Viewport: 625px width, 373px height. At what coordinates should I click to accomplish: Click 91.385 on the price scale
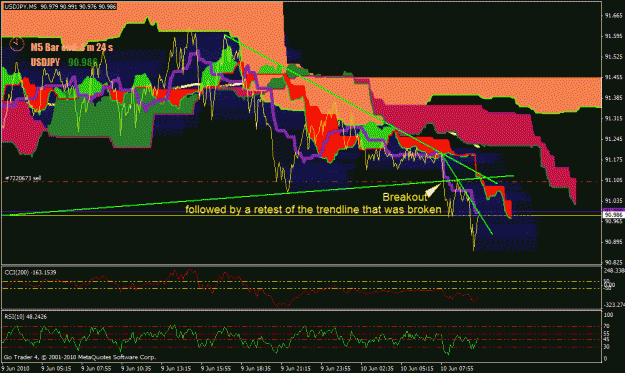pyautogui.click(x=613, y=98)
